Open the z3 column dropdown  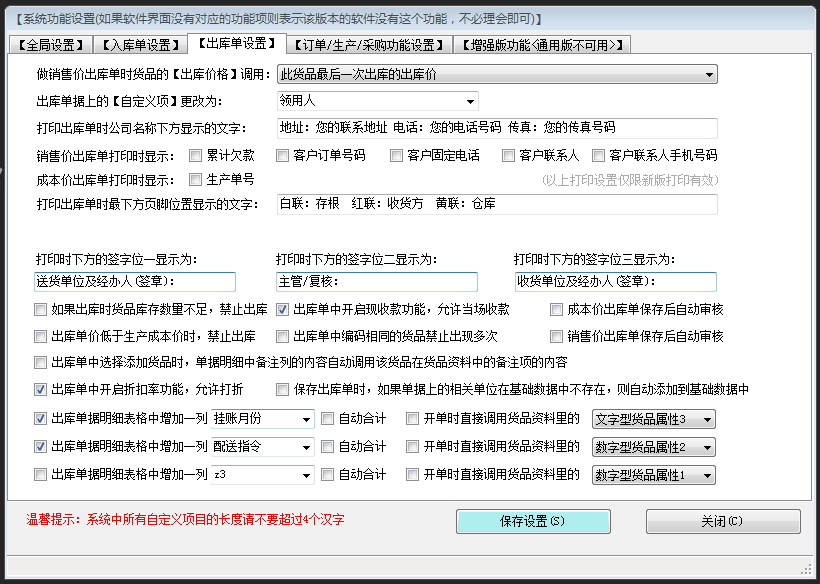308,475
